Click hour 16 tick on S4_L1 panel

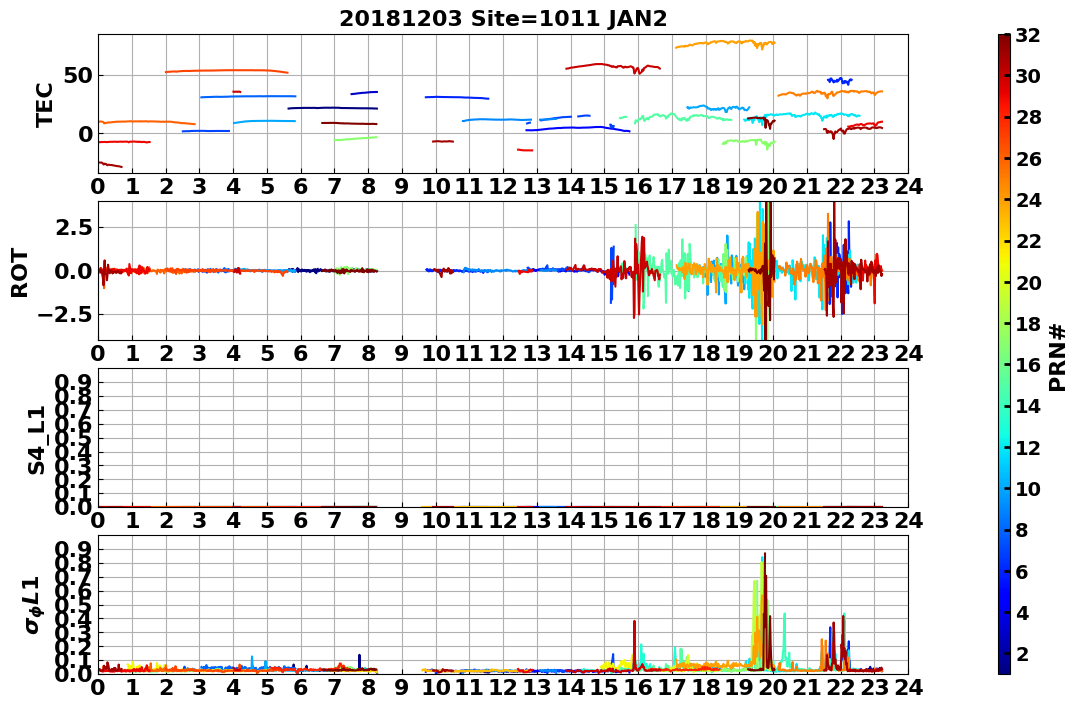[x=638, y=521]
